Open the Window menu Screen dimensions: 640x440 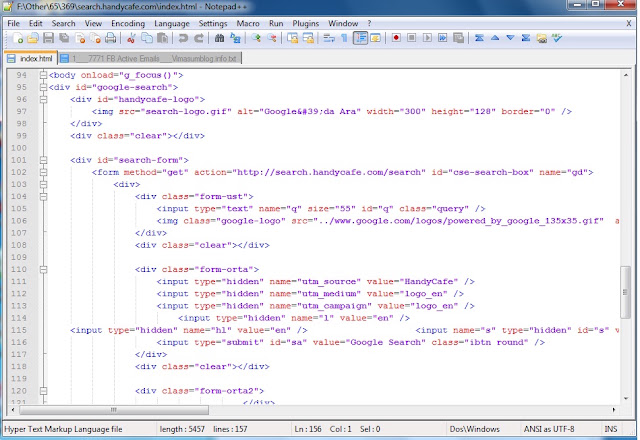[343, 23]
